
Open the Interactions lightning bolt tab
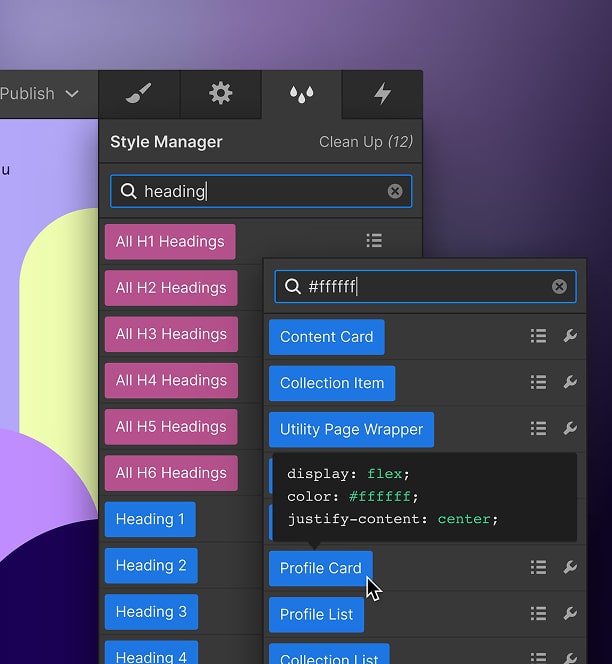coord(382,94)
